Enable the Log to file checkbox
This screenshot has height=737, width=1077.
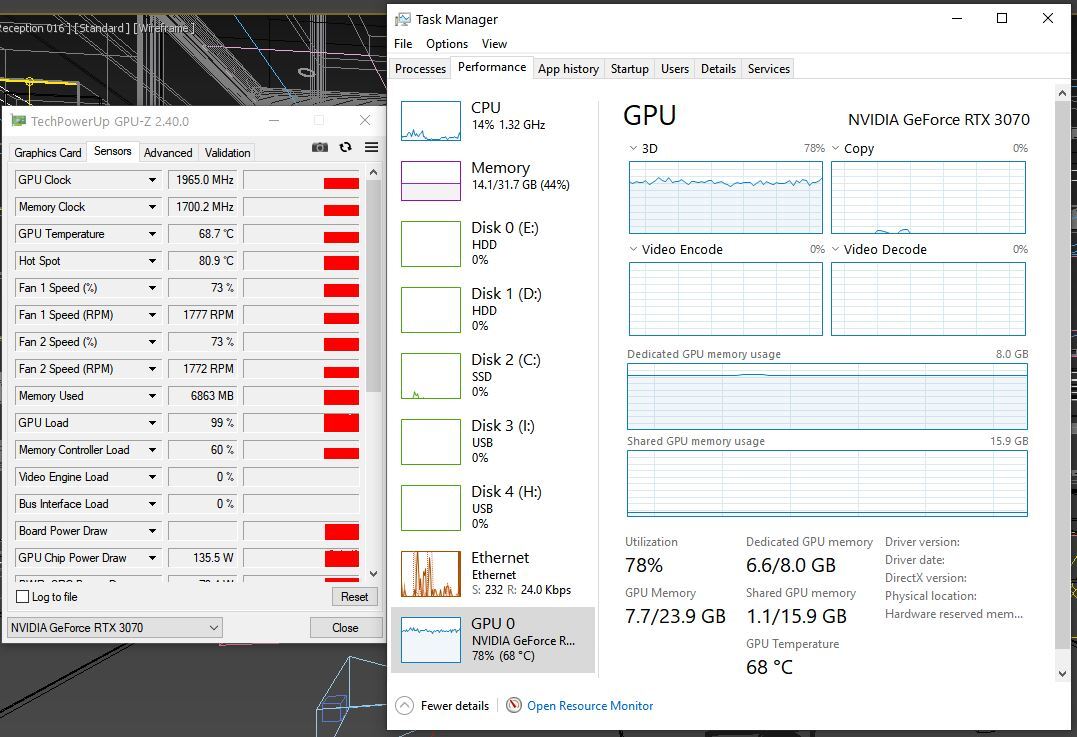(23, 597)
